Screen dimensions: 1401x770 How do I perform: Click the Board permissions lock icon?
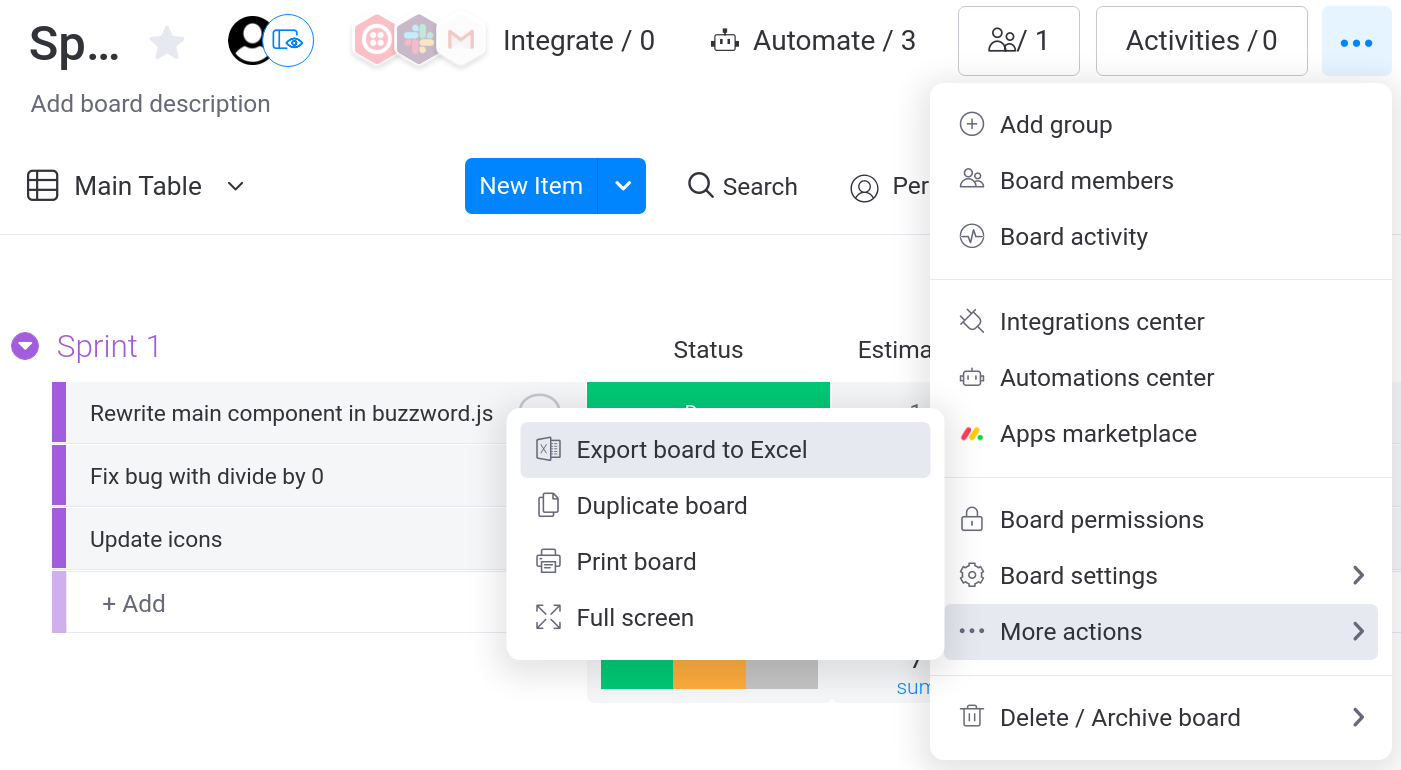972,519
